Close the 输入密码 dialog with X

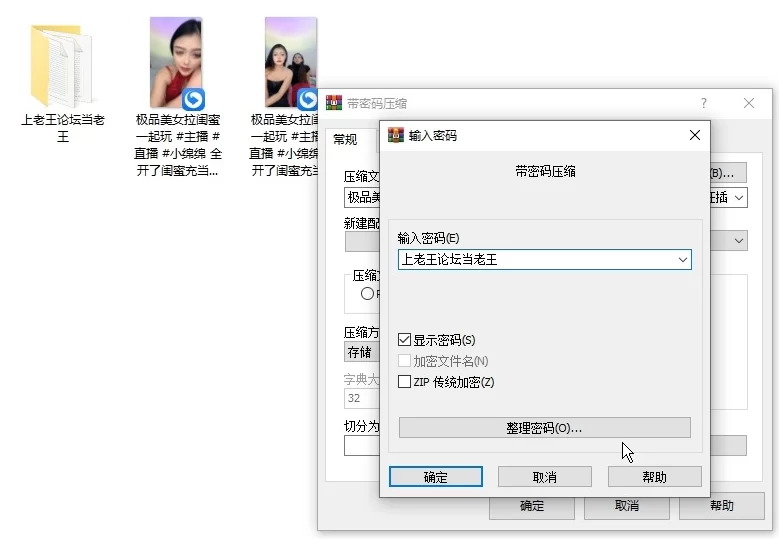694,135
